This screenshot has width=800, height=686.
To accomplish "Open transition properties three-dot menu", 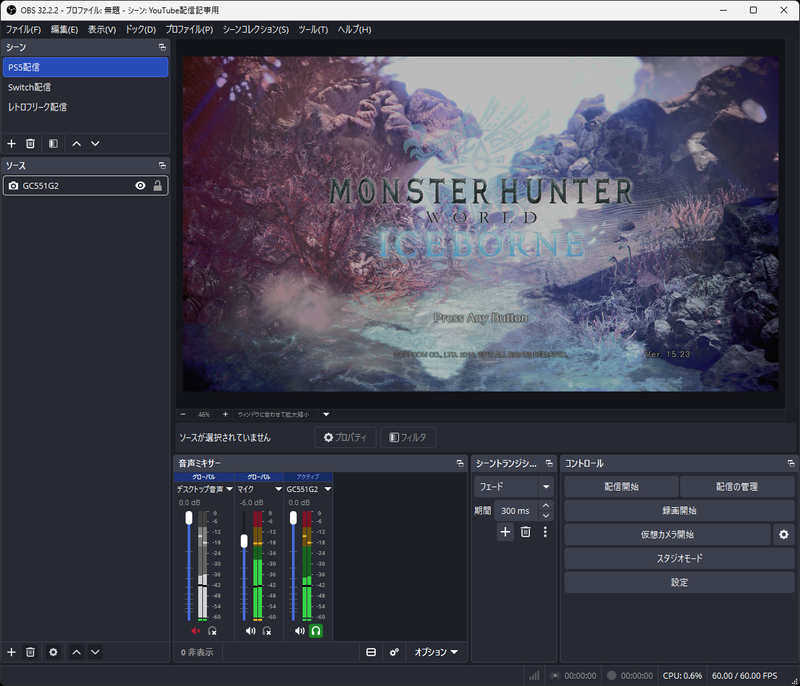I will 545,532.
